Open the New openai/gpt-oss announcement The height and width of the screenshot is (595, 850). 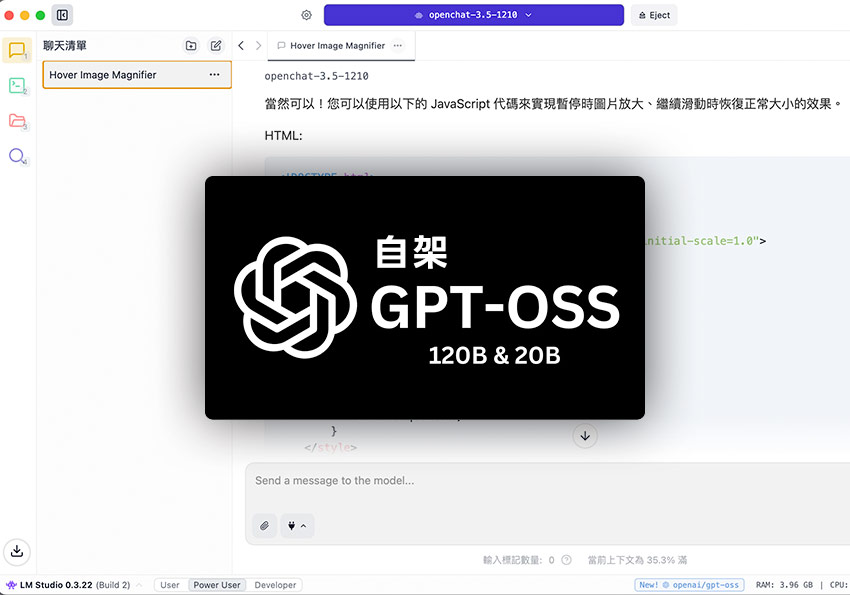pos(689,585)
